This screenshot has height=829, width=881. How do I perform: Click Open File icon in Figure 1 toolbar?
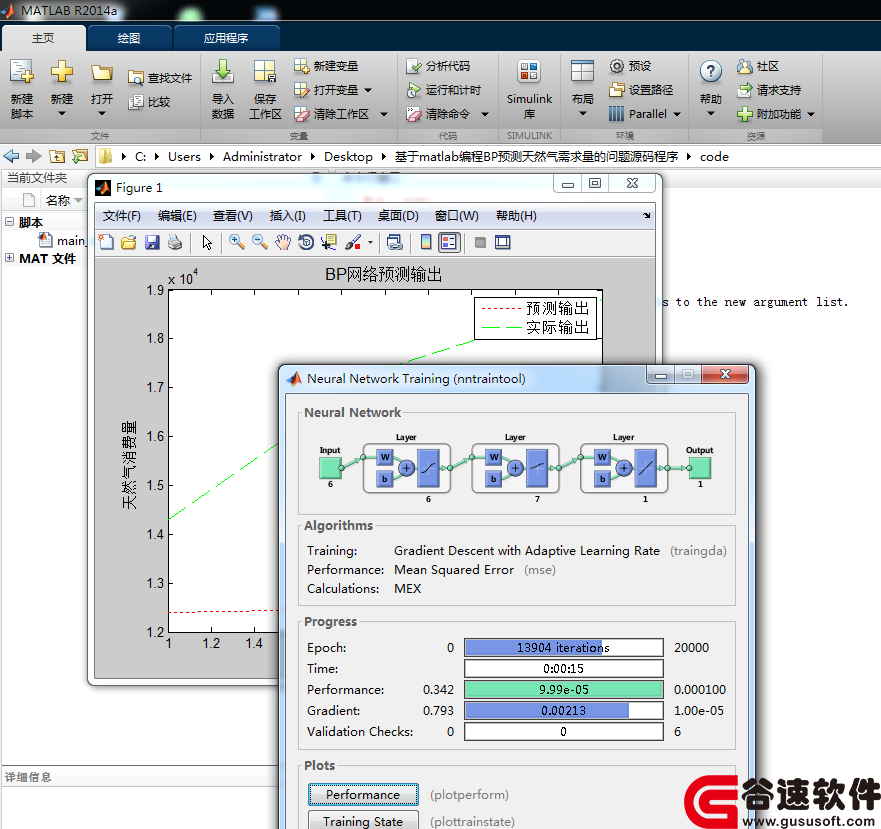click(x=129, y=242)
